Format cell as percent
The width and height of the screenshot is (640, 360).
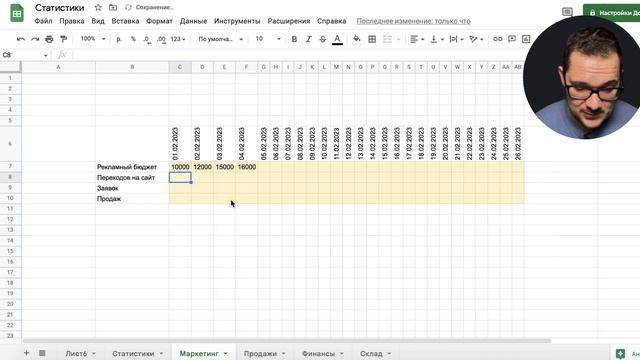pos(133,39)
